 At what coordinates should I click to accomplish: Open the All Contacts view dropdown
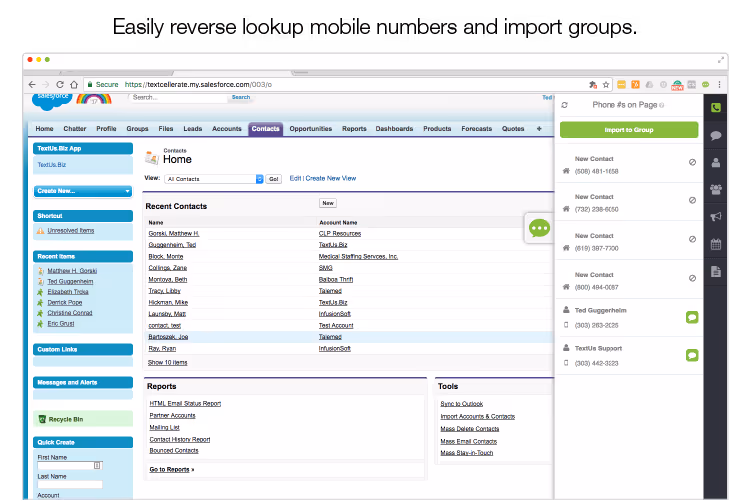(x=214, y=179)
